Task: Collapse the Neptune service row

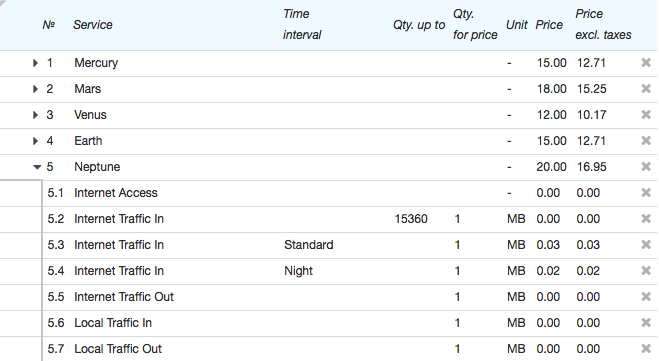Action: coord(37,167)
